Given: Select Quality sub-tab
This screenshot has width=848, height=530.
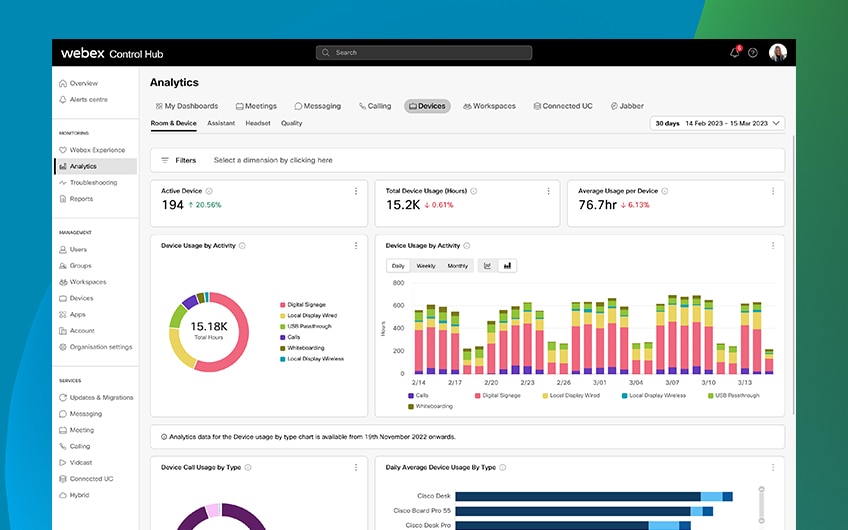Looking at the screenshot, I should (291, 123).
